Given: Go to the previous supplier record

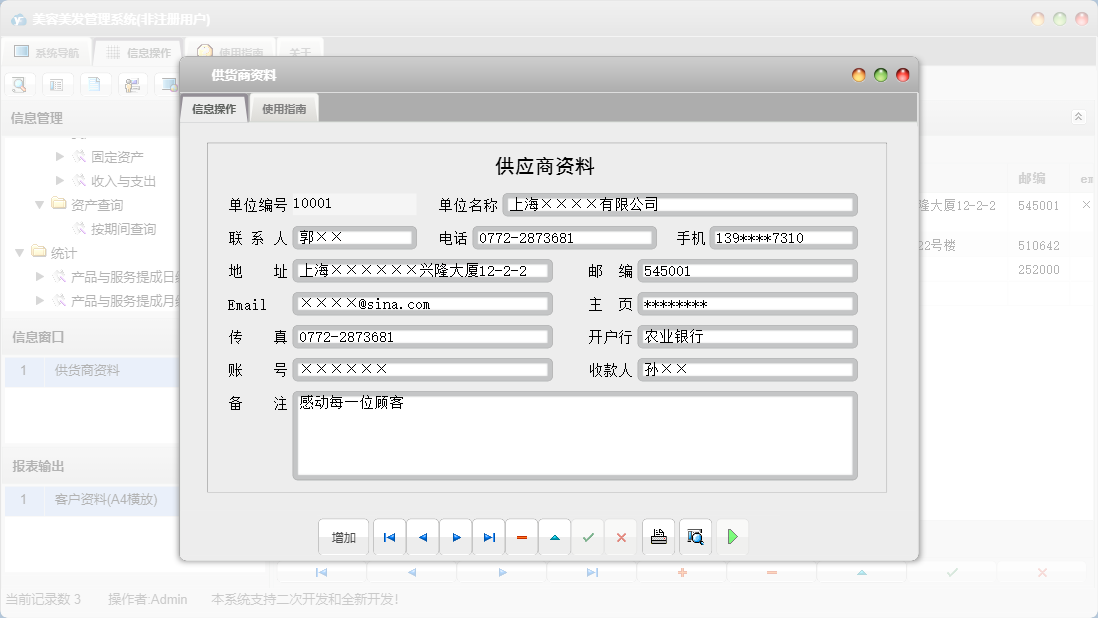Looking at the screenshot, I should pos(422,538).
